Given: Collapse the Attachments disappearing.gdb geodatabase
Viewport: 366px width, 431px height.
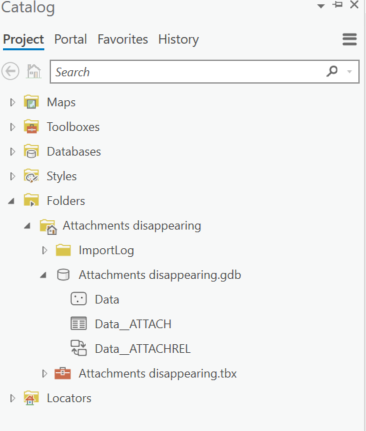Looking at the screenshot, I should pyautogui.click(x=43, y=275).
